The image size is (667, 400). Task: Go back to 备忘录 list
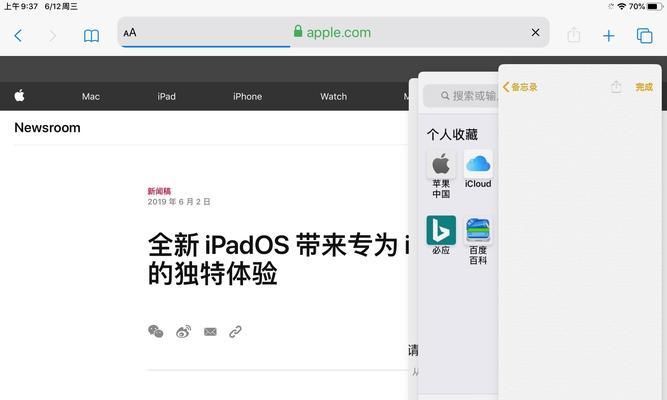[x=520, y=87]
